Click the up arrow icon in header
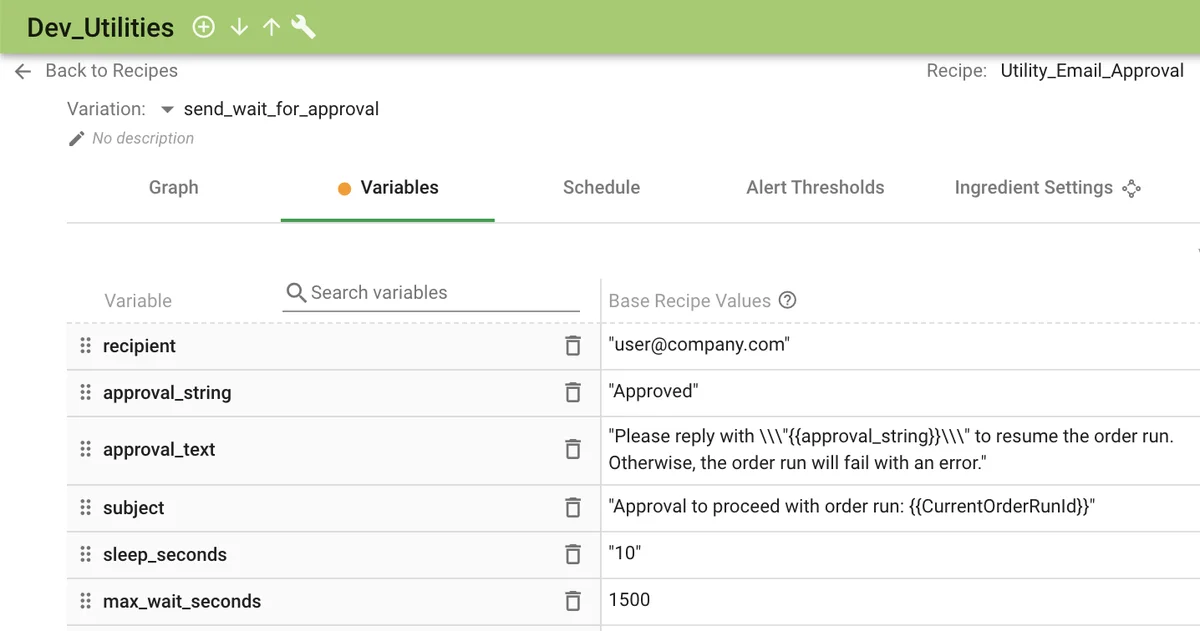Image resolution: width=1200 pixels, height=631 pixels. click(270, 28)
